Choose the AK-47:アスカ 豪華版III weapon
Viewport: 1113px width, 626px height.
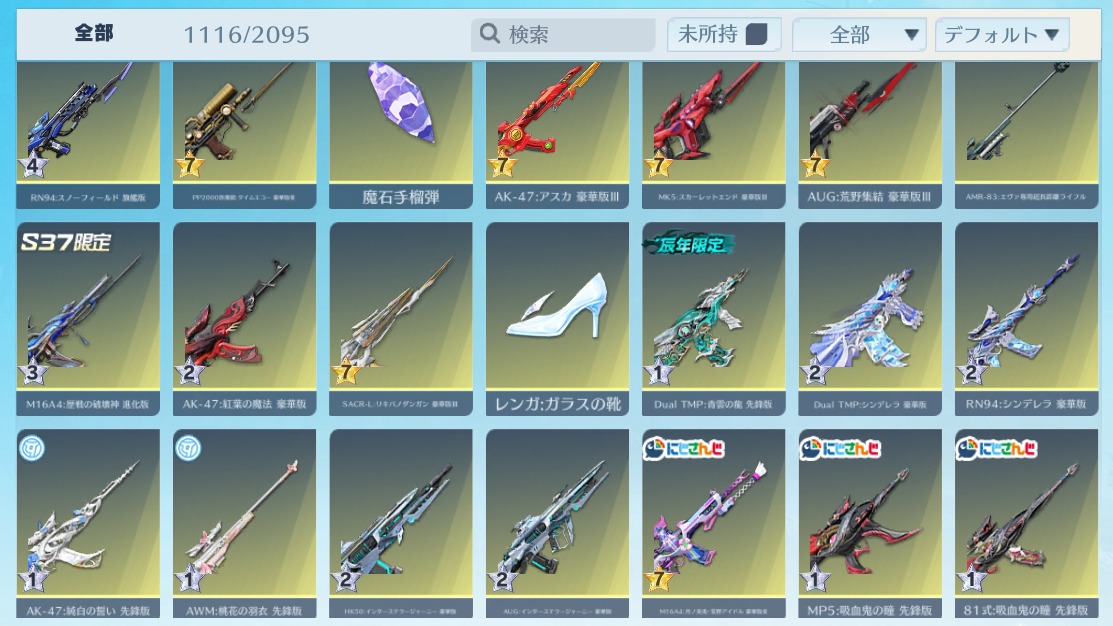click(557, 135)
